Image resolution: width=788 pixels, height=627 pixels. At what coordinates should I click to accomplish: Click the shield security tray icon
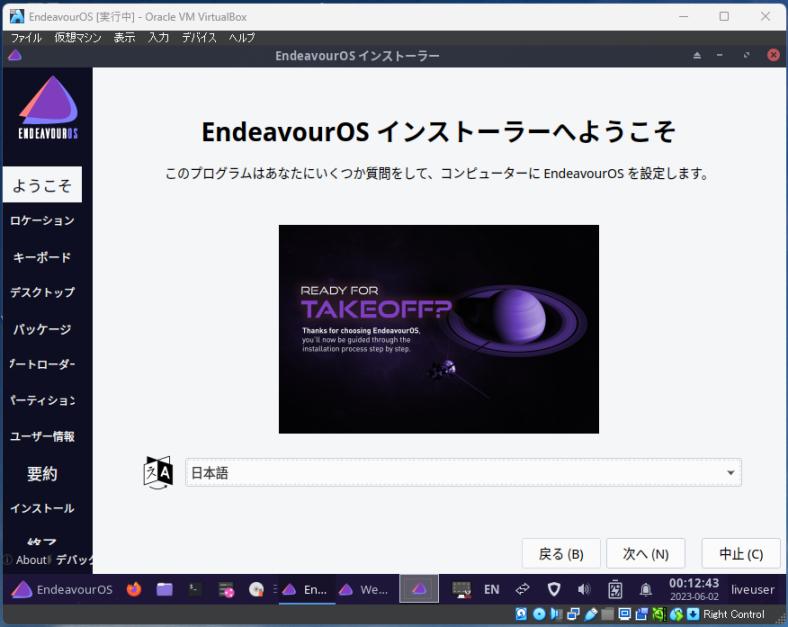553,589
